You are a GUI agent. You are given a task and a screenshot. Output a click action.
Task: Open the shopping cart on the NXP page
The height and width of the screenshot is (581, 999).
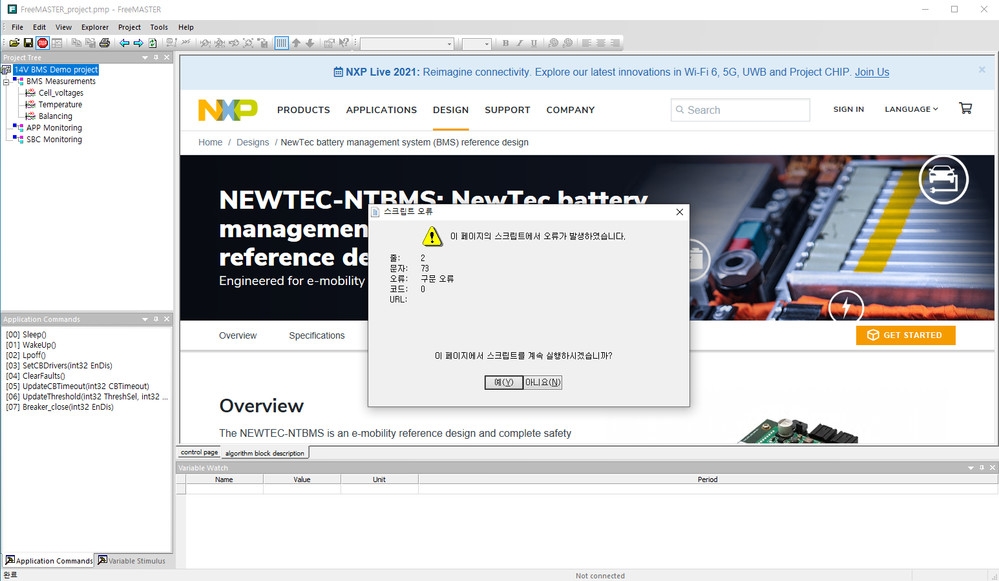pyautogui.click(x=965, y=109)
